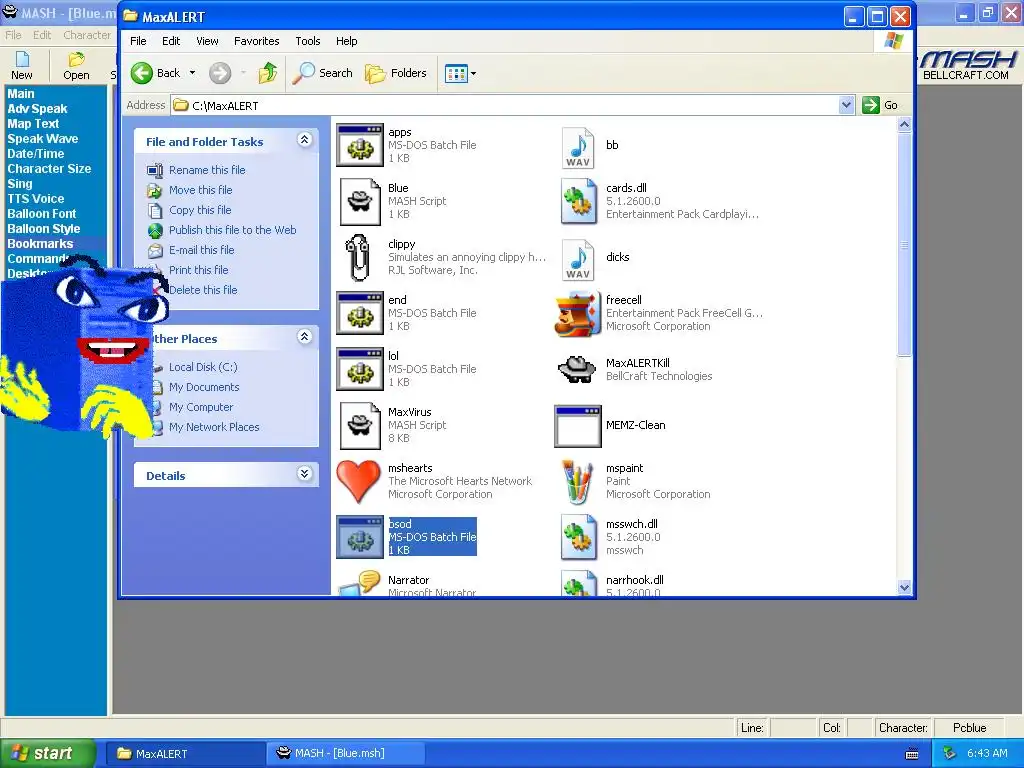Viewport: 1024px width, 768px height.
Task: Select the dicks WAV file icon
Action: [x=578, y=260]
